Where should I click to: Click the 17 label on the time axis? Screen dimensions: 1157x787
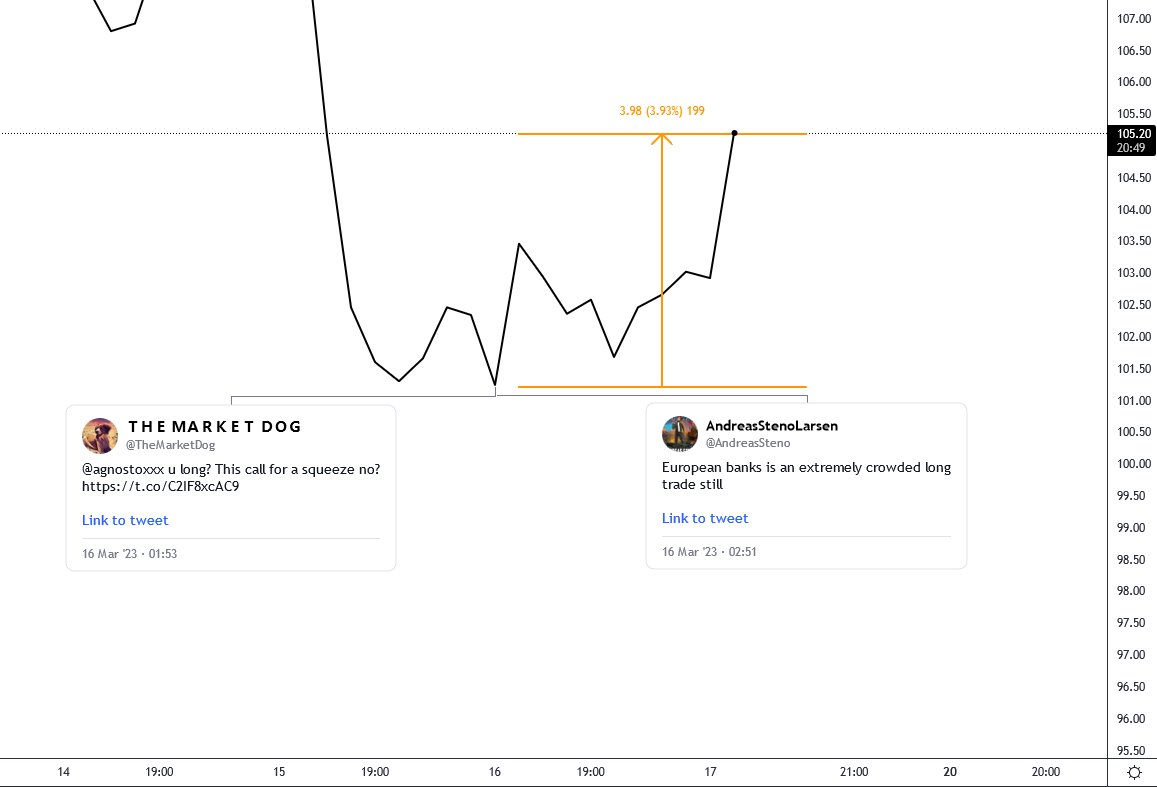click(710, 771)
